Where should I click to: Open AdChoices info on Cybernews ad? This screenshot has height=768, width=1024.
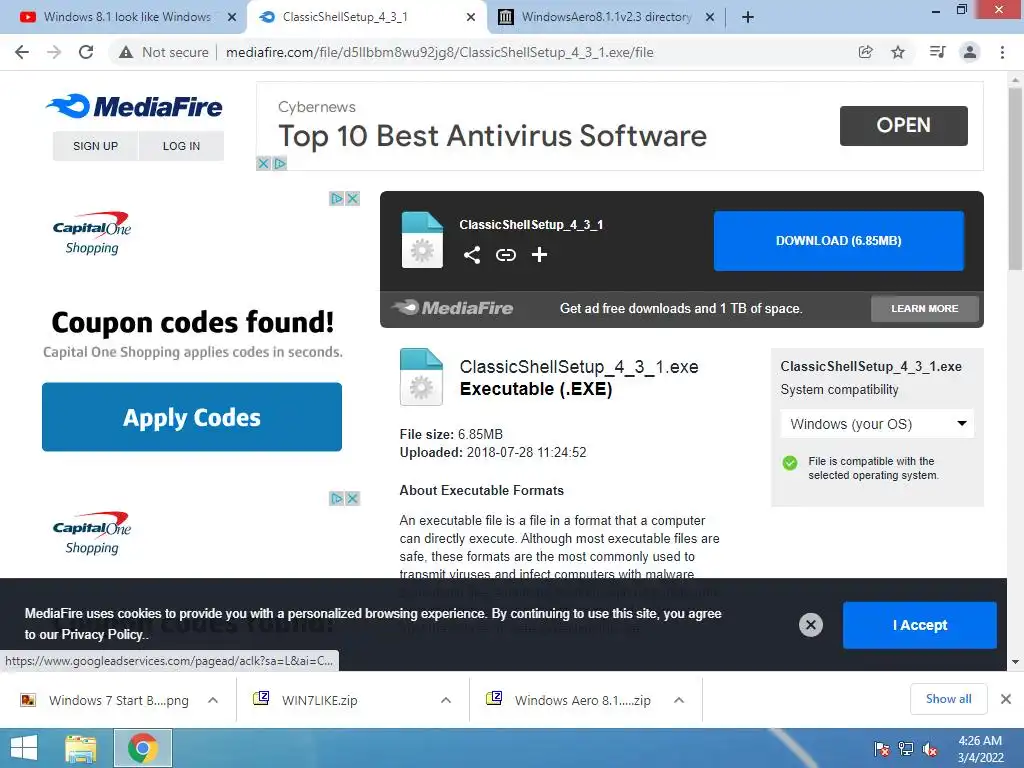[x=280, y=163]
